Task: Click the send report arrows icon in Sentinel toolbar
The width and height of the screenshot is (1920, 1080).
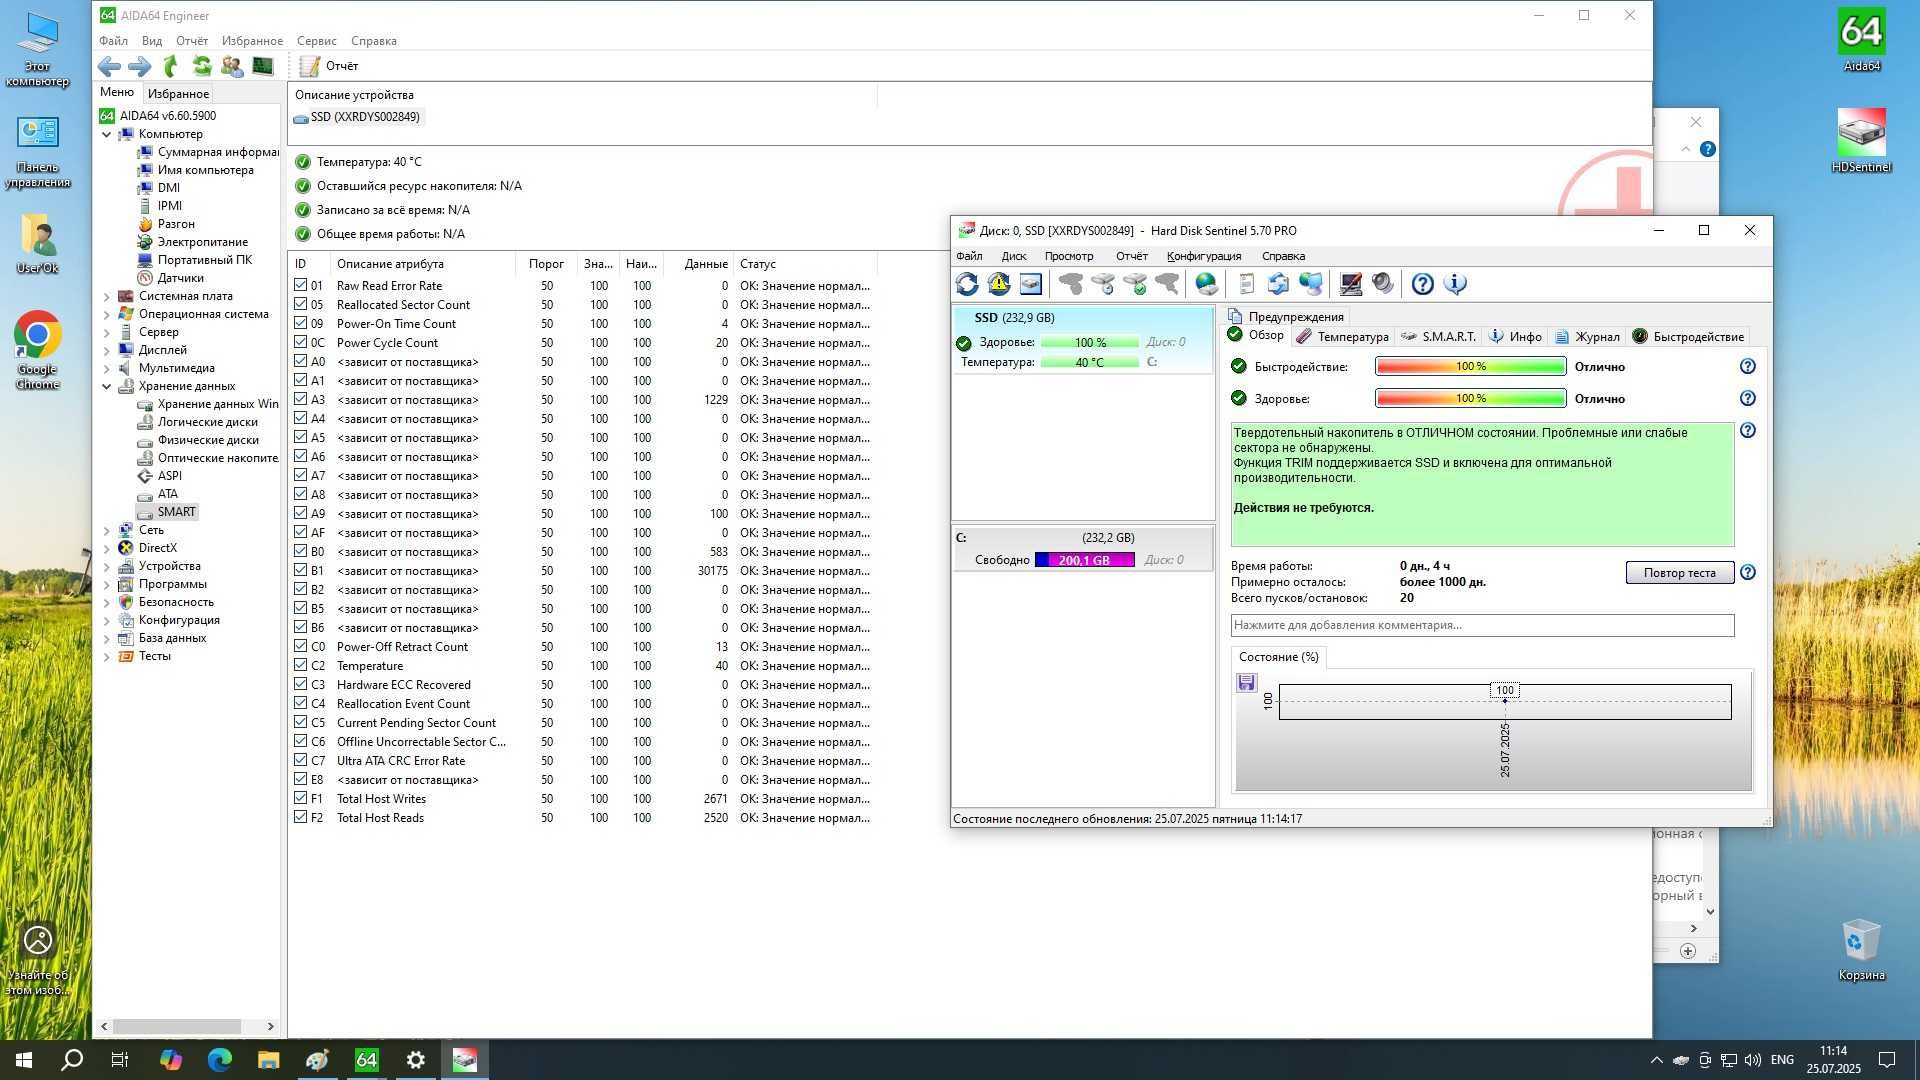Action: point(1278,284)
